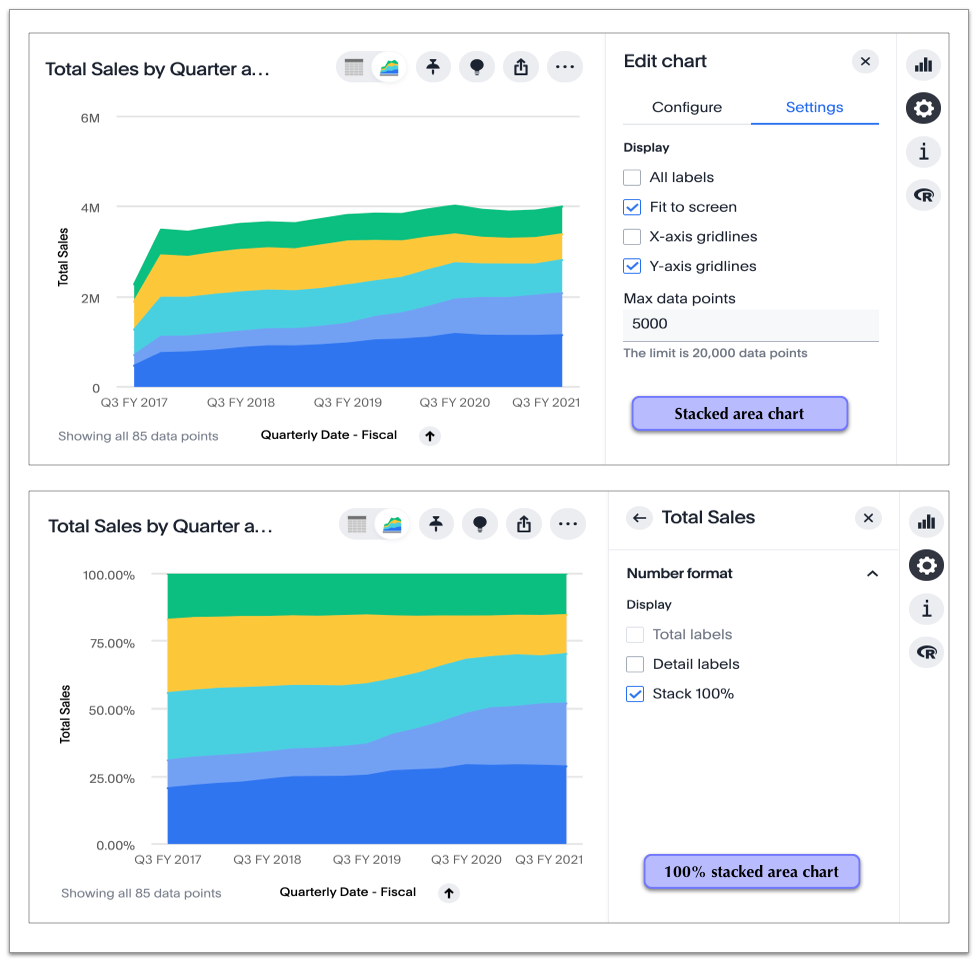The image size is (978, 962).
Task: Edit the Max data points value
Action: click(750, 323)
